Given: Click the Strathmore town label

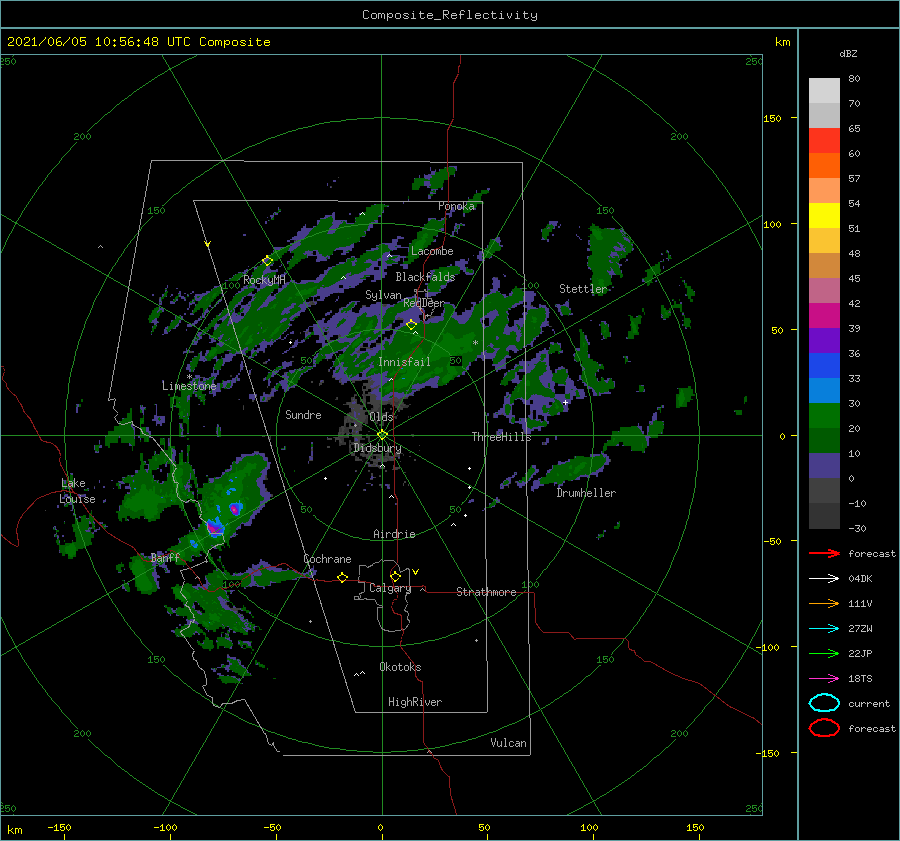Looking at the screenshot, I should 486,592.
